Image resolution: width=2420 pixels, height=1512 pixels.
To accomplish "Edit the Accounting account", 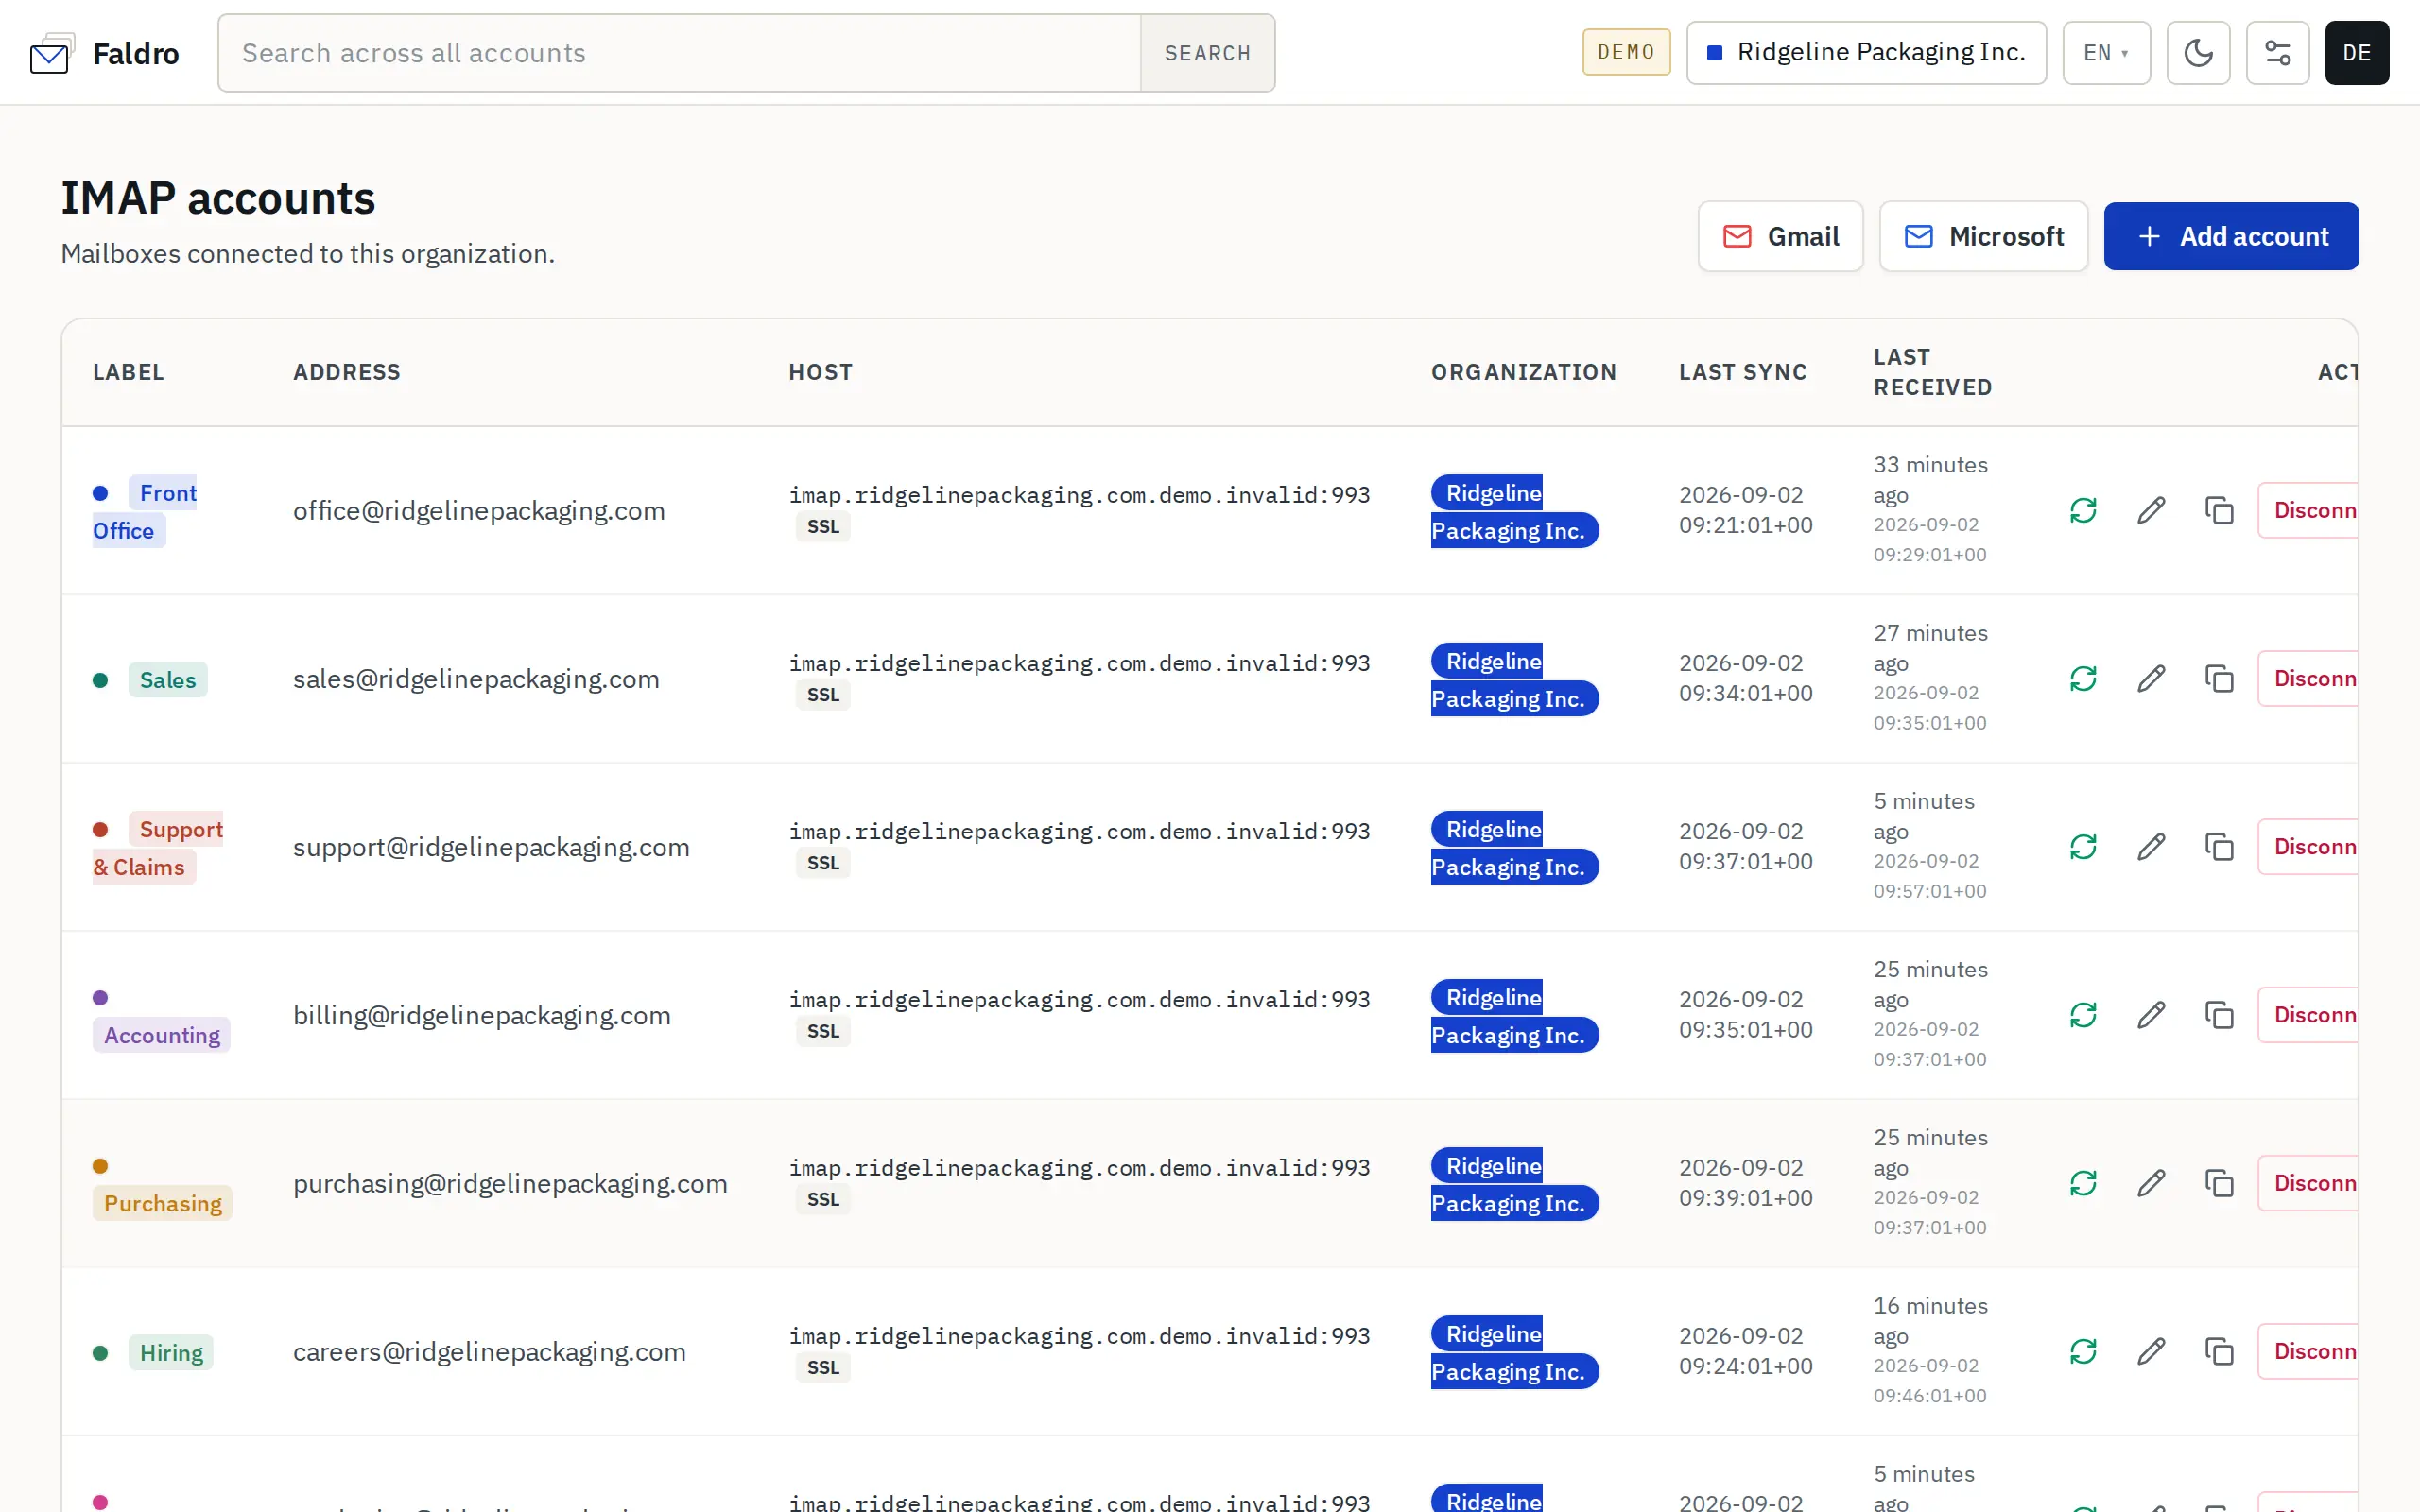I will pyautogui.click(x=2151, y=1015).
